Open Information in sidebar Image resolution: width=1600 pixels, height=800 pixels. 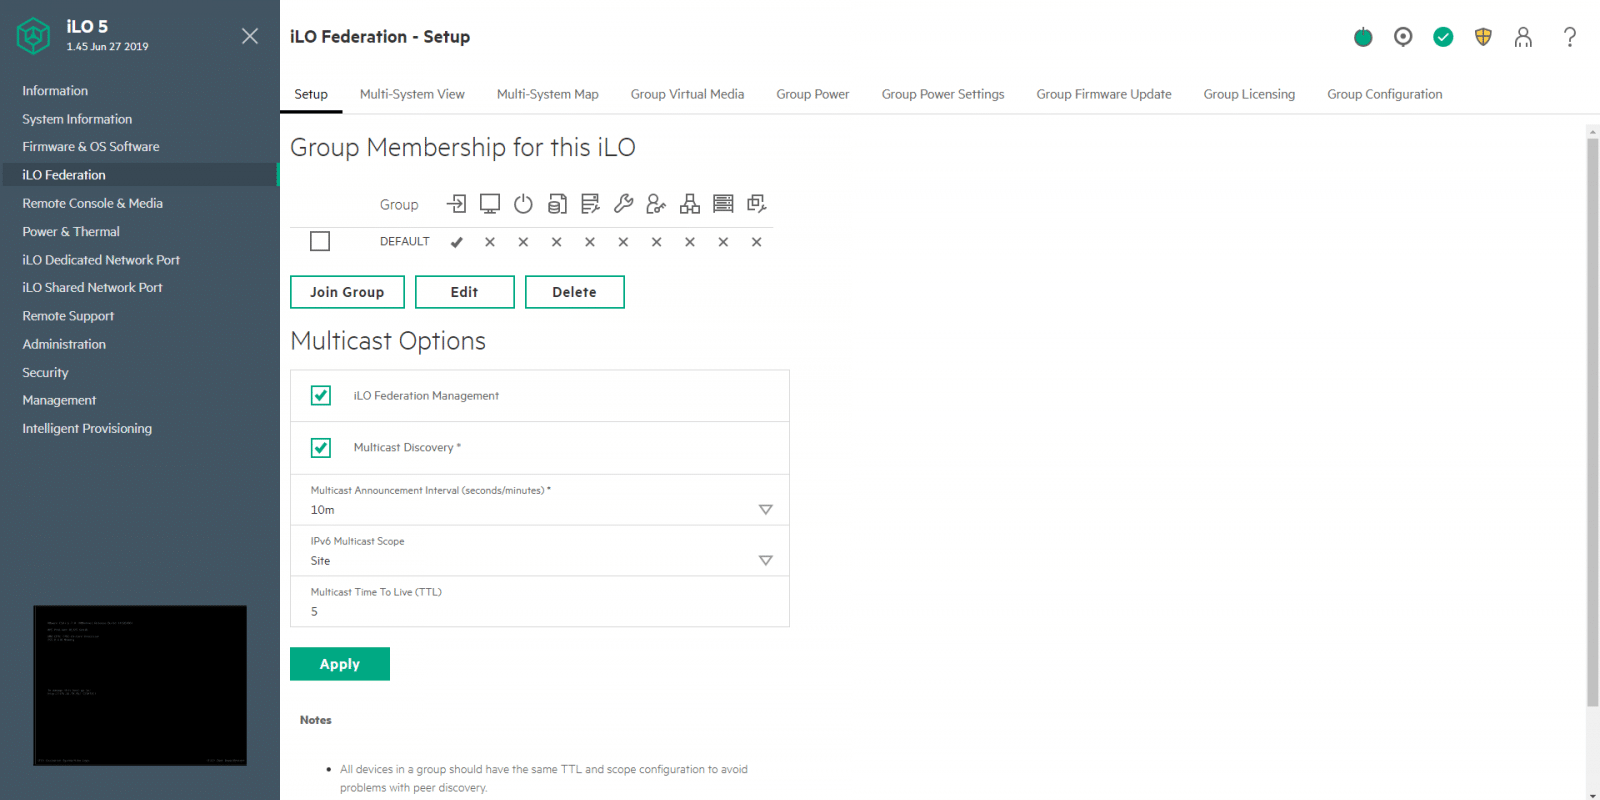pyautogui.click(x=55, y=91)
